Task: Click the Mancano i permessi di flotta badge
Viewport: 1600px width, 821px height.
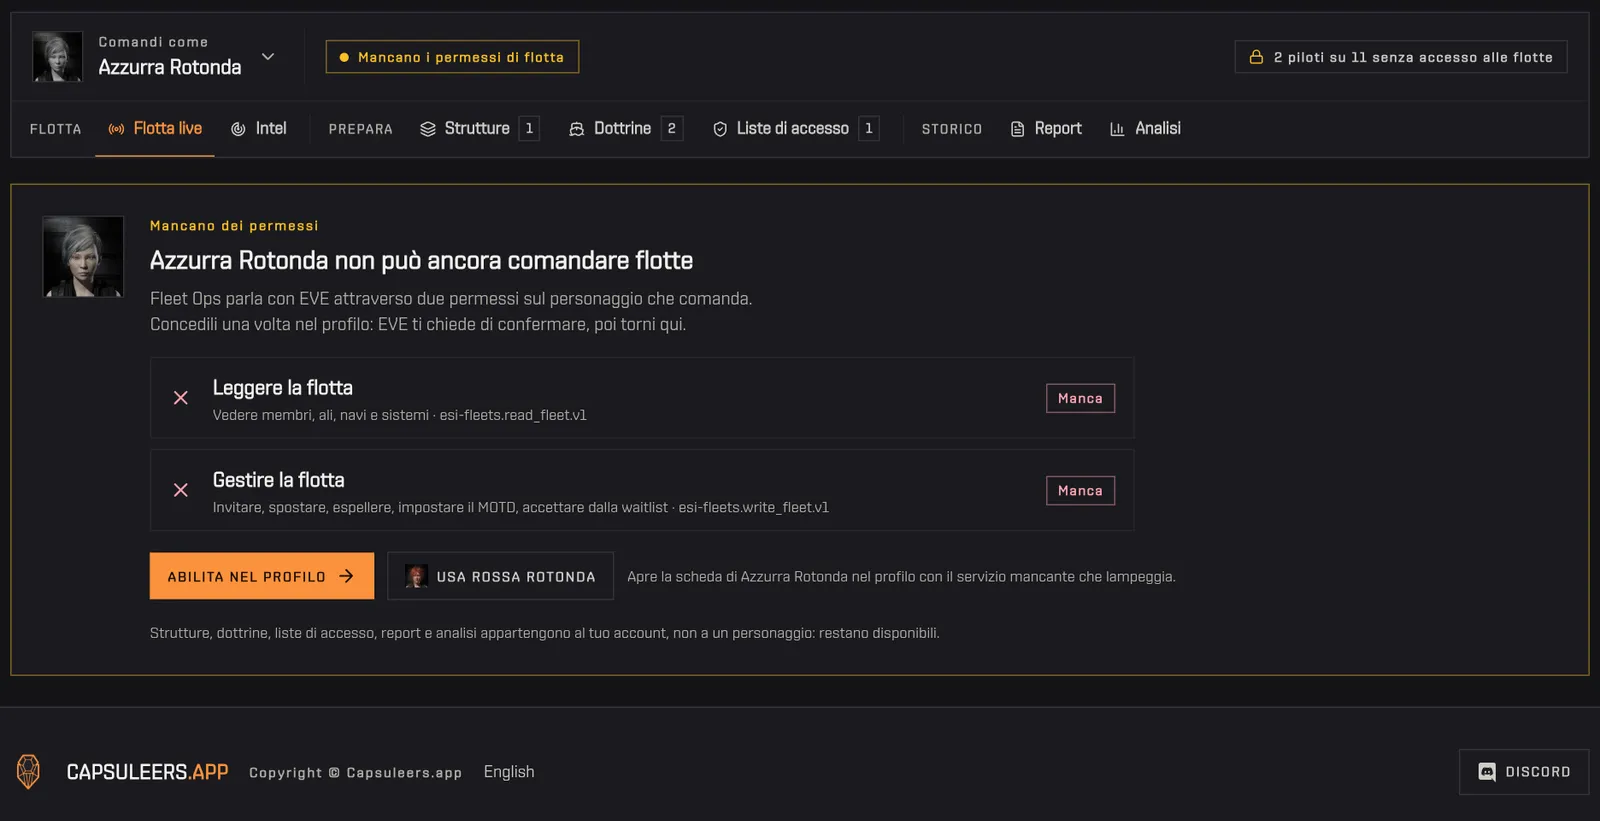Action: point(452,57)
